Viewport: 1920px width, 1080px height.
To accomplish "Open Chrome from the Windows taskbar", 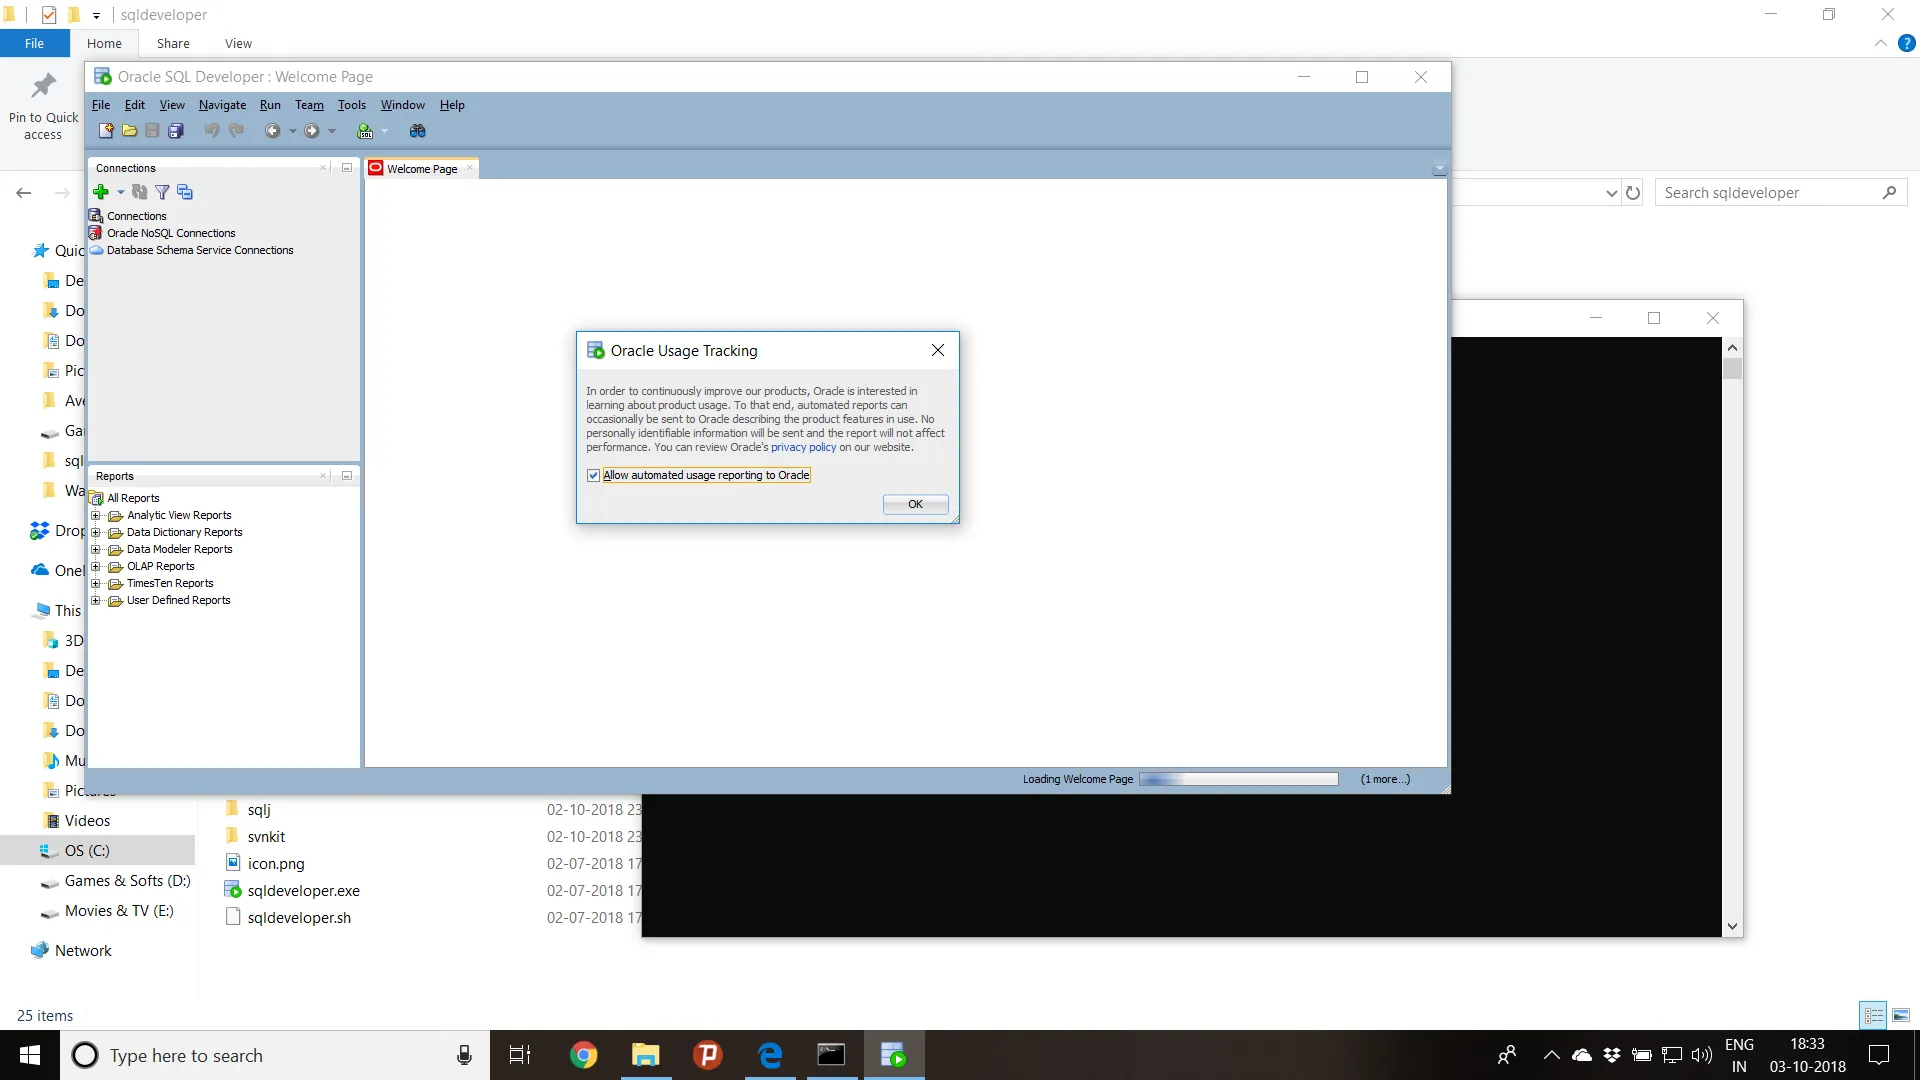I will [x=583, y=1055].
